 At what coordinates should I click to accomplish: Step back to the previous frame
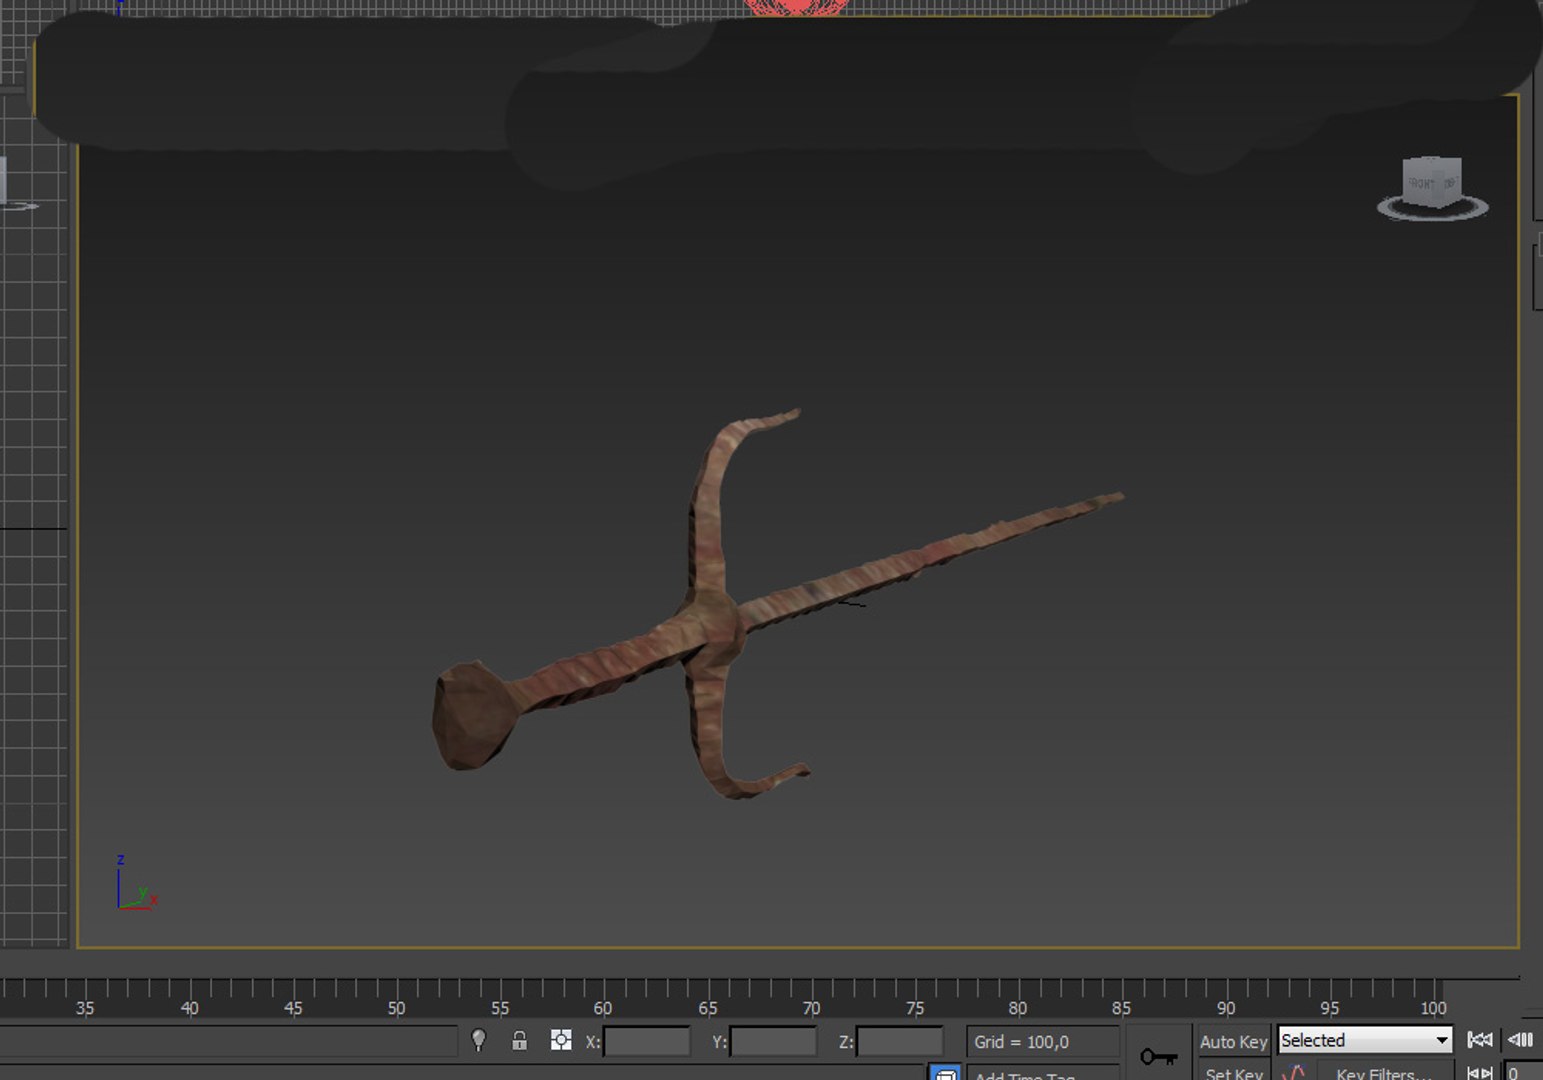click(x=1520, y=1040)
